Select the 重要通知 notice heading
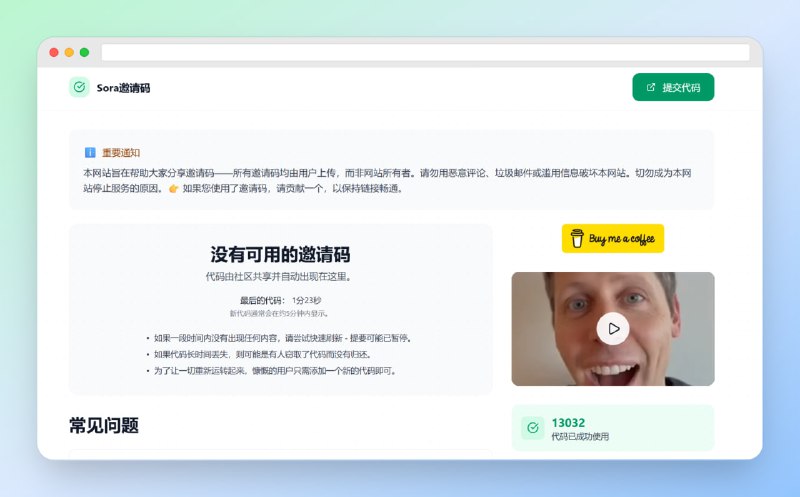The height and width of the screenshot is (497, 800). pos(121,153)
